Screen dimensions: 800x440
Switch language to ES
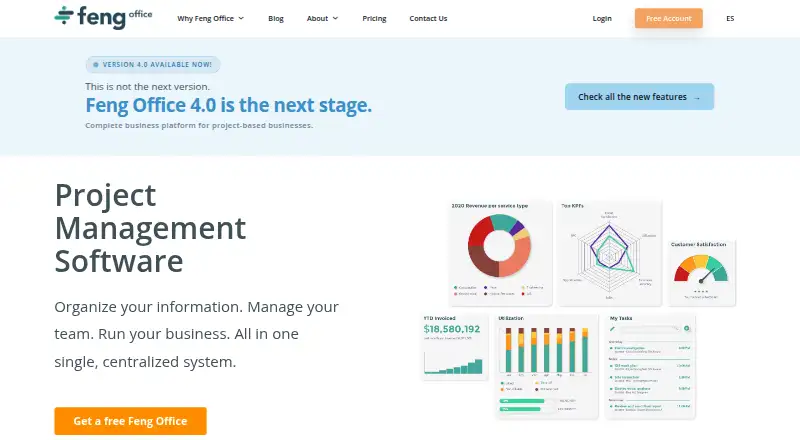tap(730, 18)
